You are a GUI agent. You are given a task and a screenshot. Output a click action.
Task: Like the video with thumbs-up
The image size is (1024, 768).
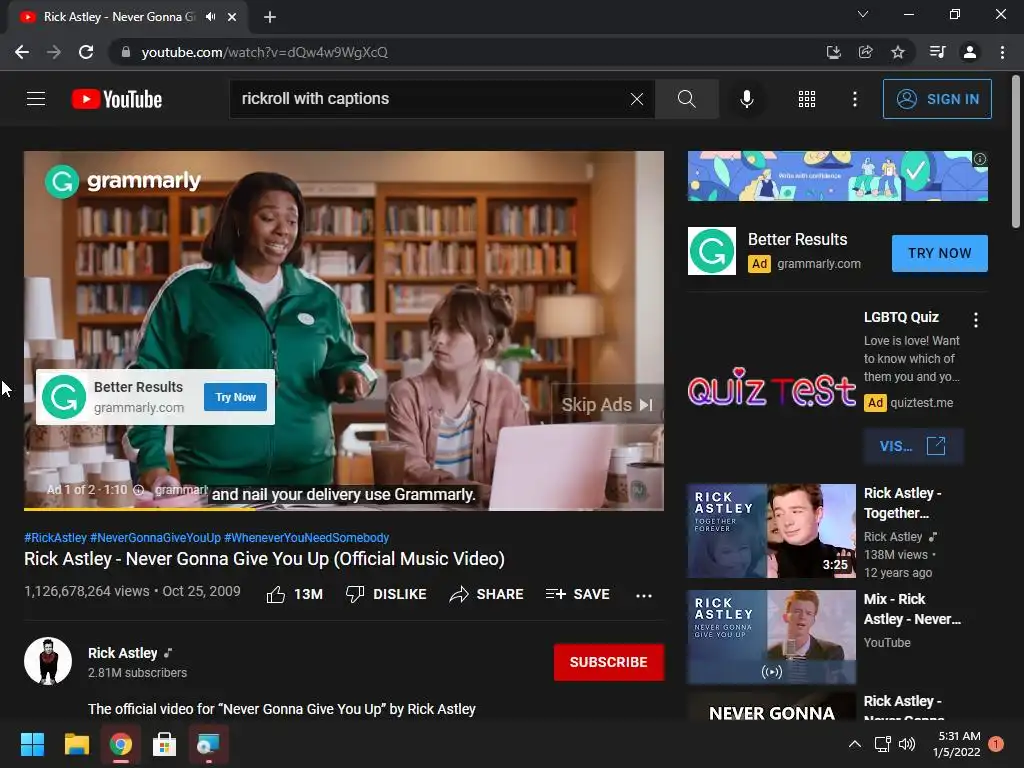[295, 594]
